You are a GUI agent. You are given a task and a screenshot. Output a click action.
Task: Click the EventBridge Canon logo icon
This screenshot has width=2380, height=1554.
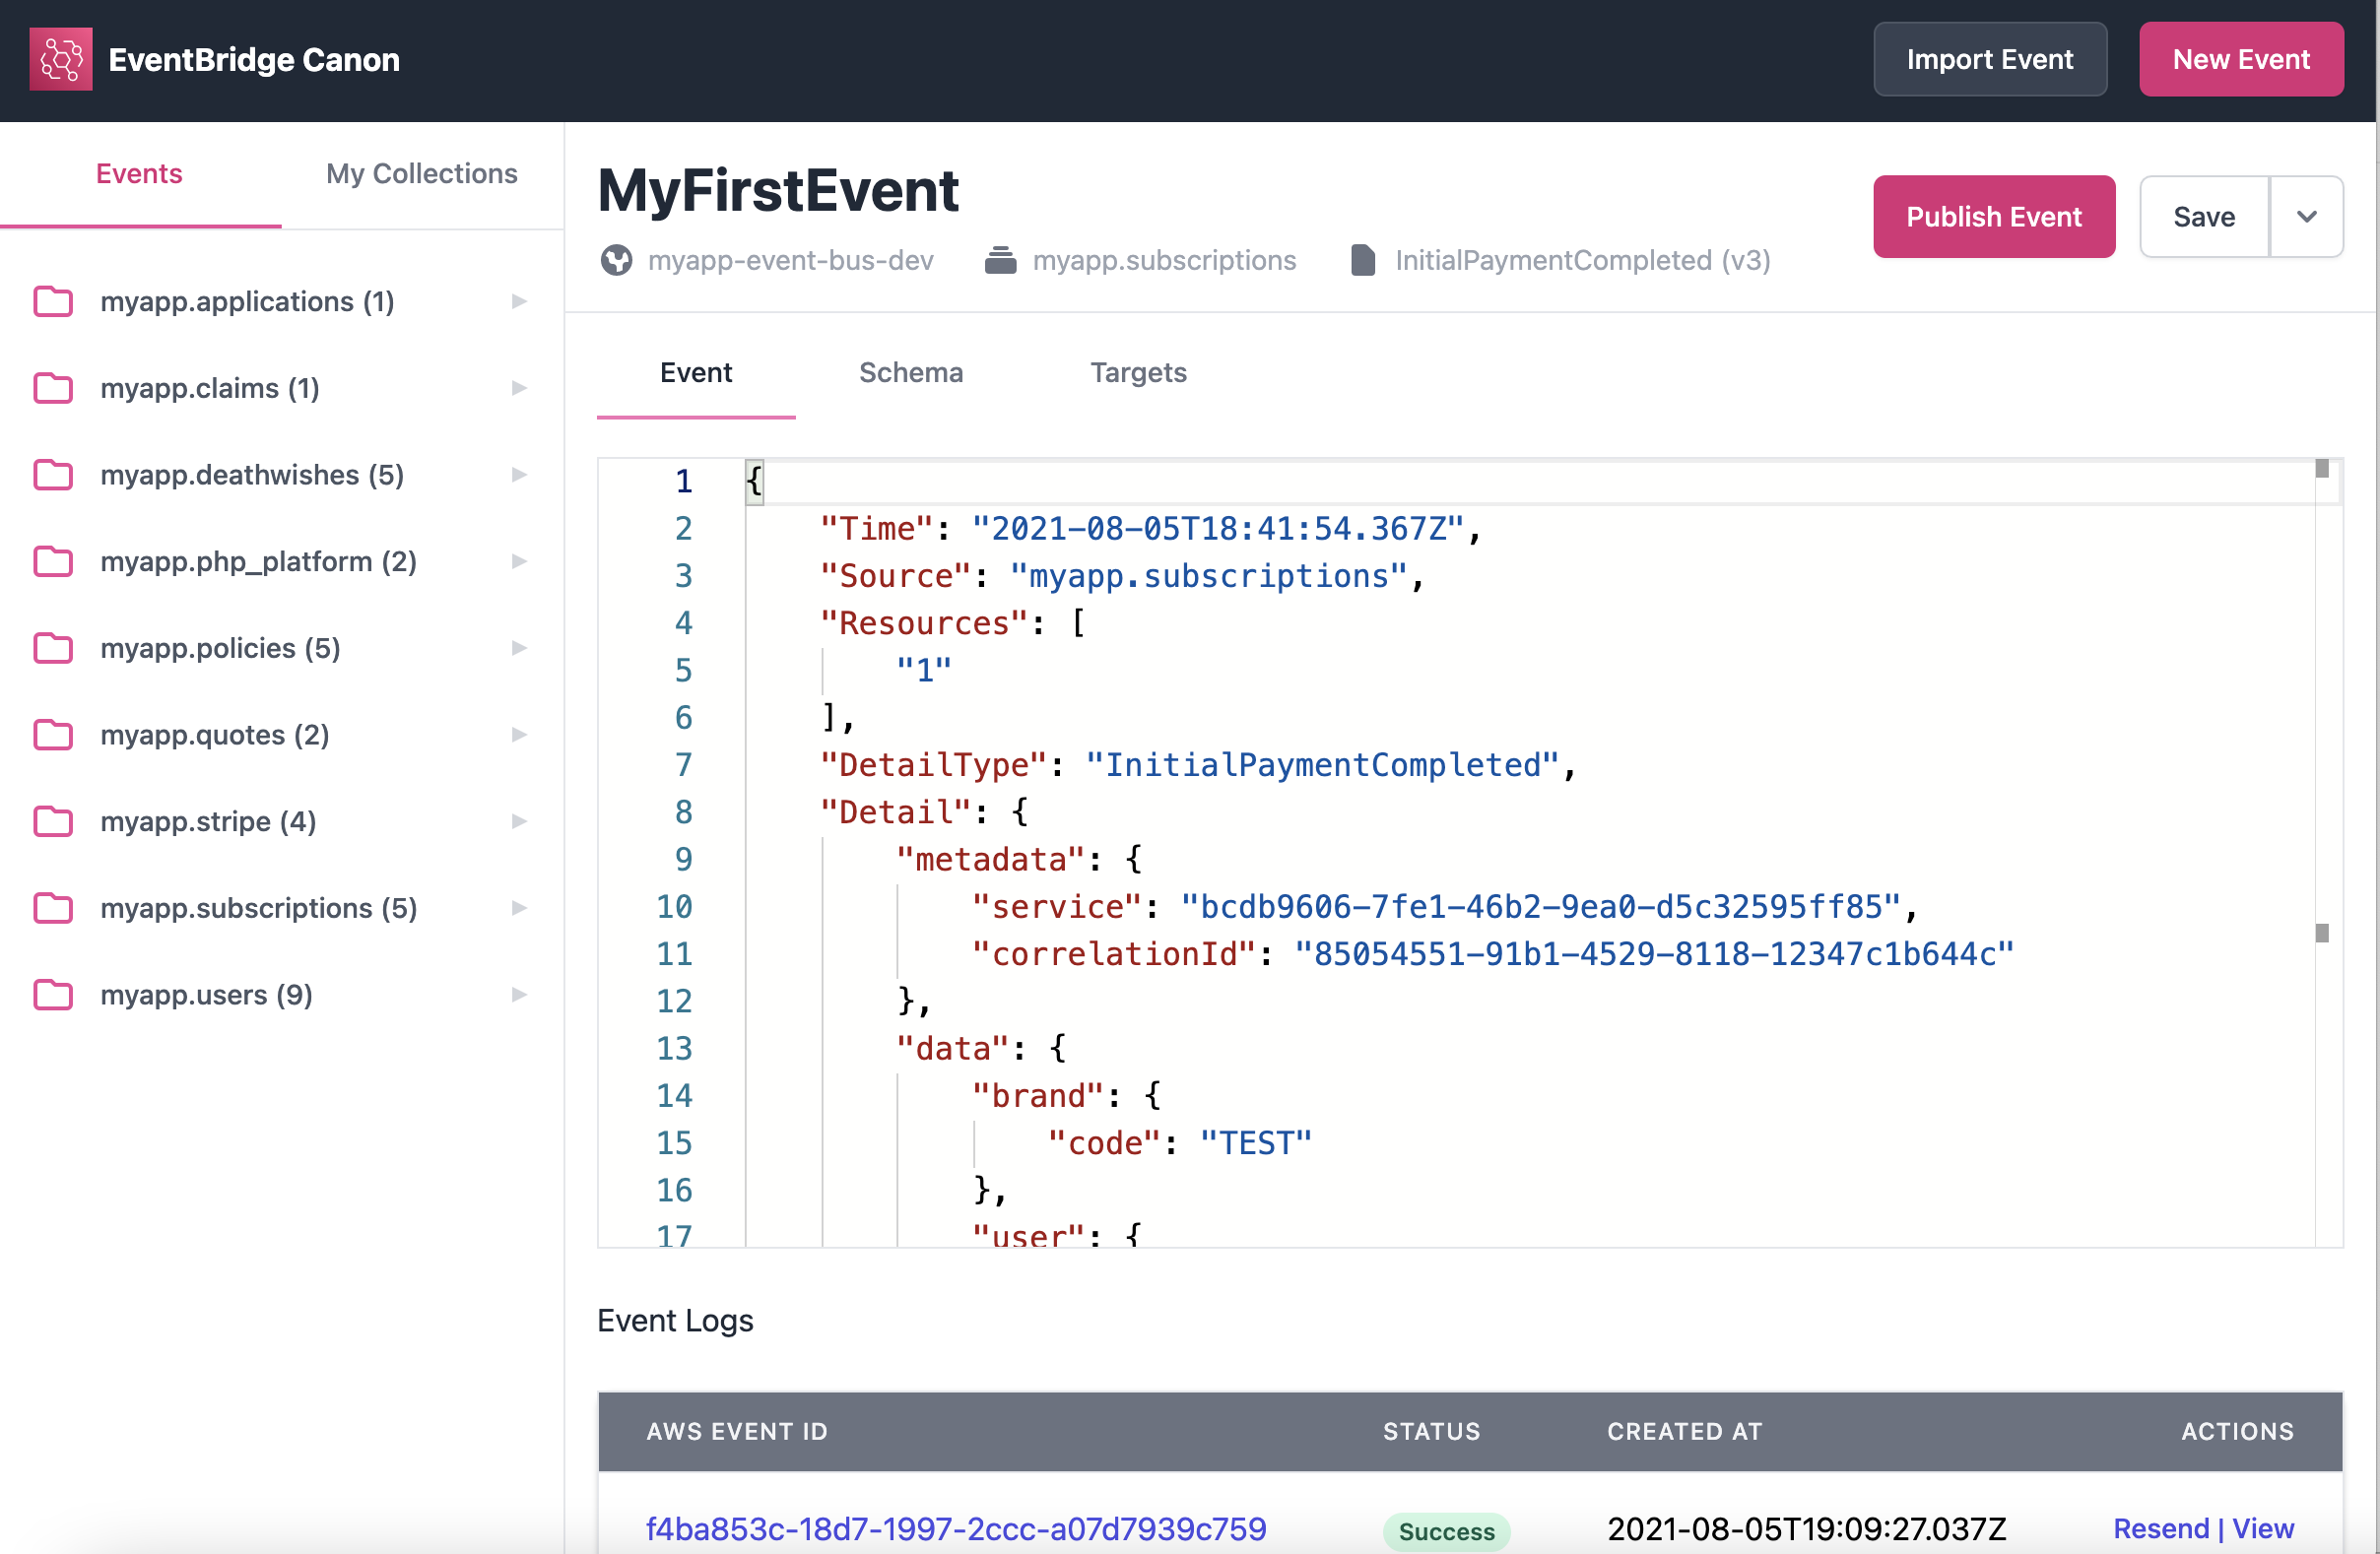click(61, 59)
